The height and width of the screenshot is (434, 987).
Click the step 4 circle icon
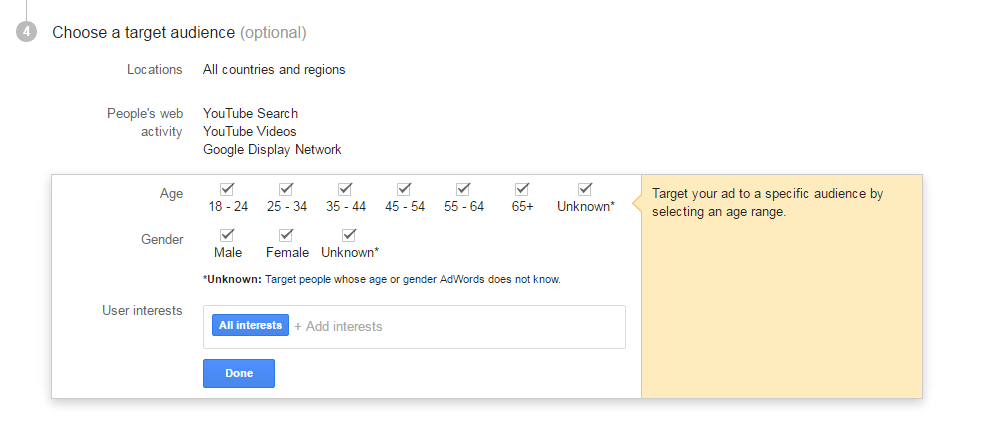coord(27,32)
